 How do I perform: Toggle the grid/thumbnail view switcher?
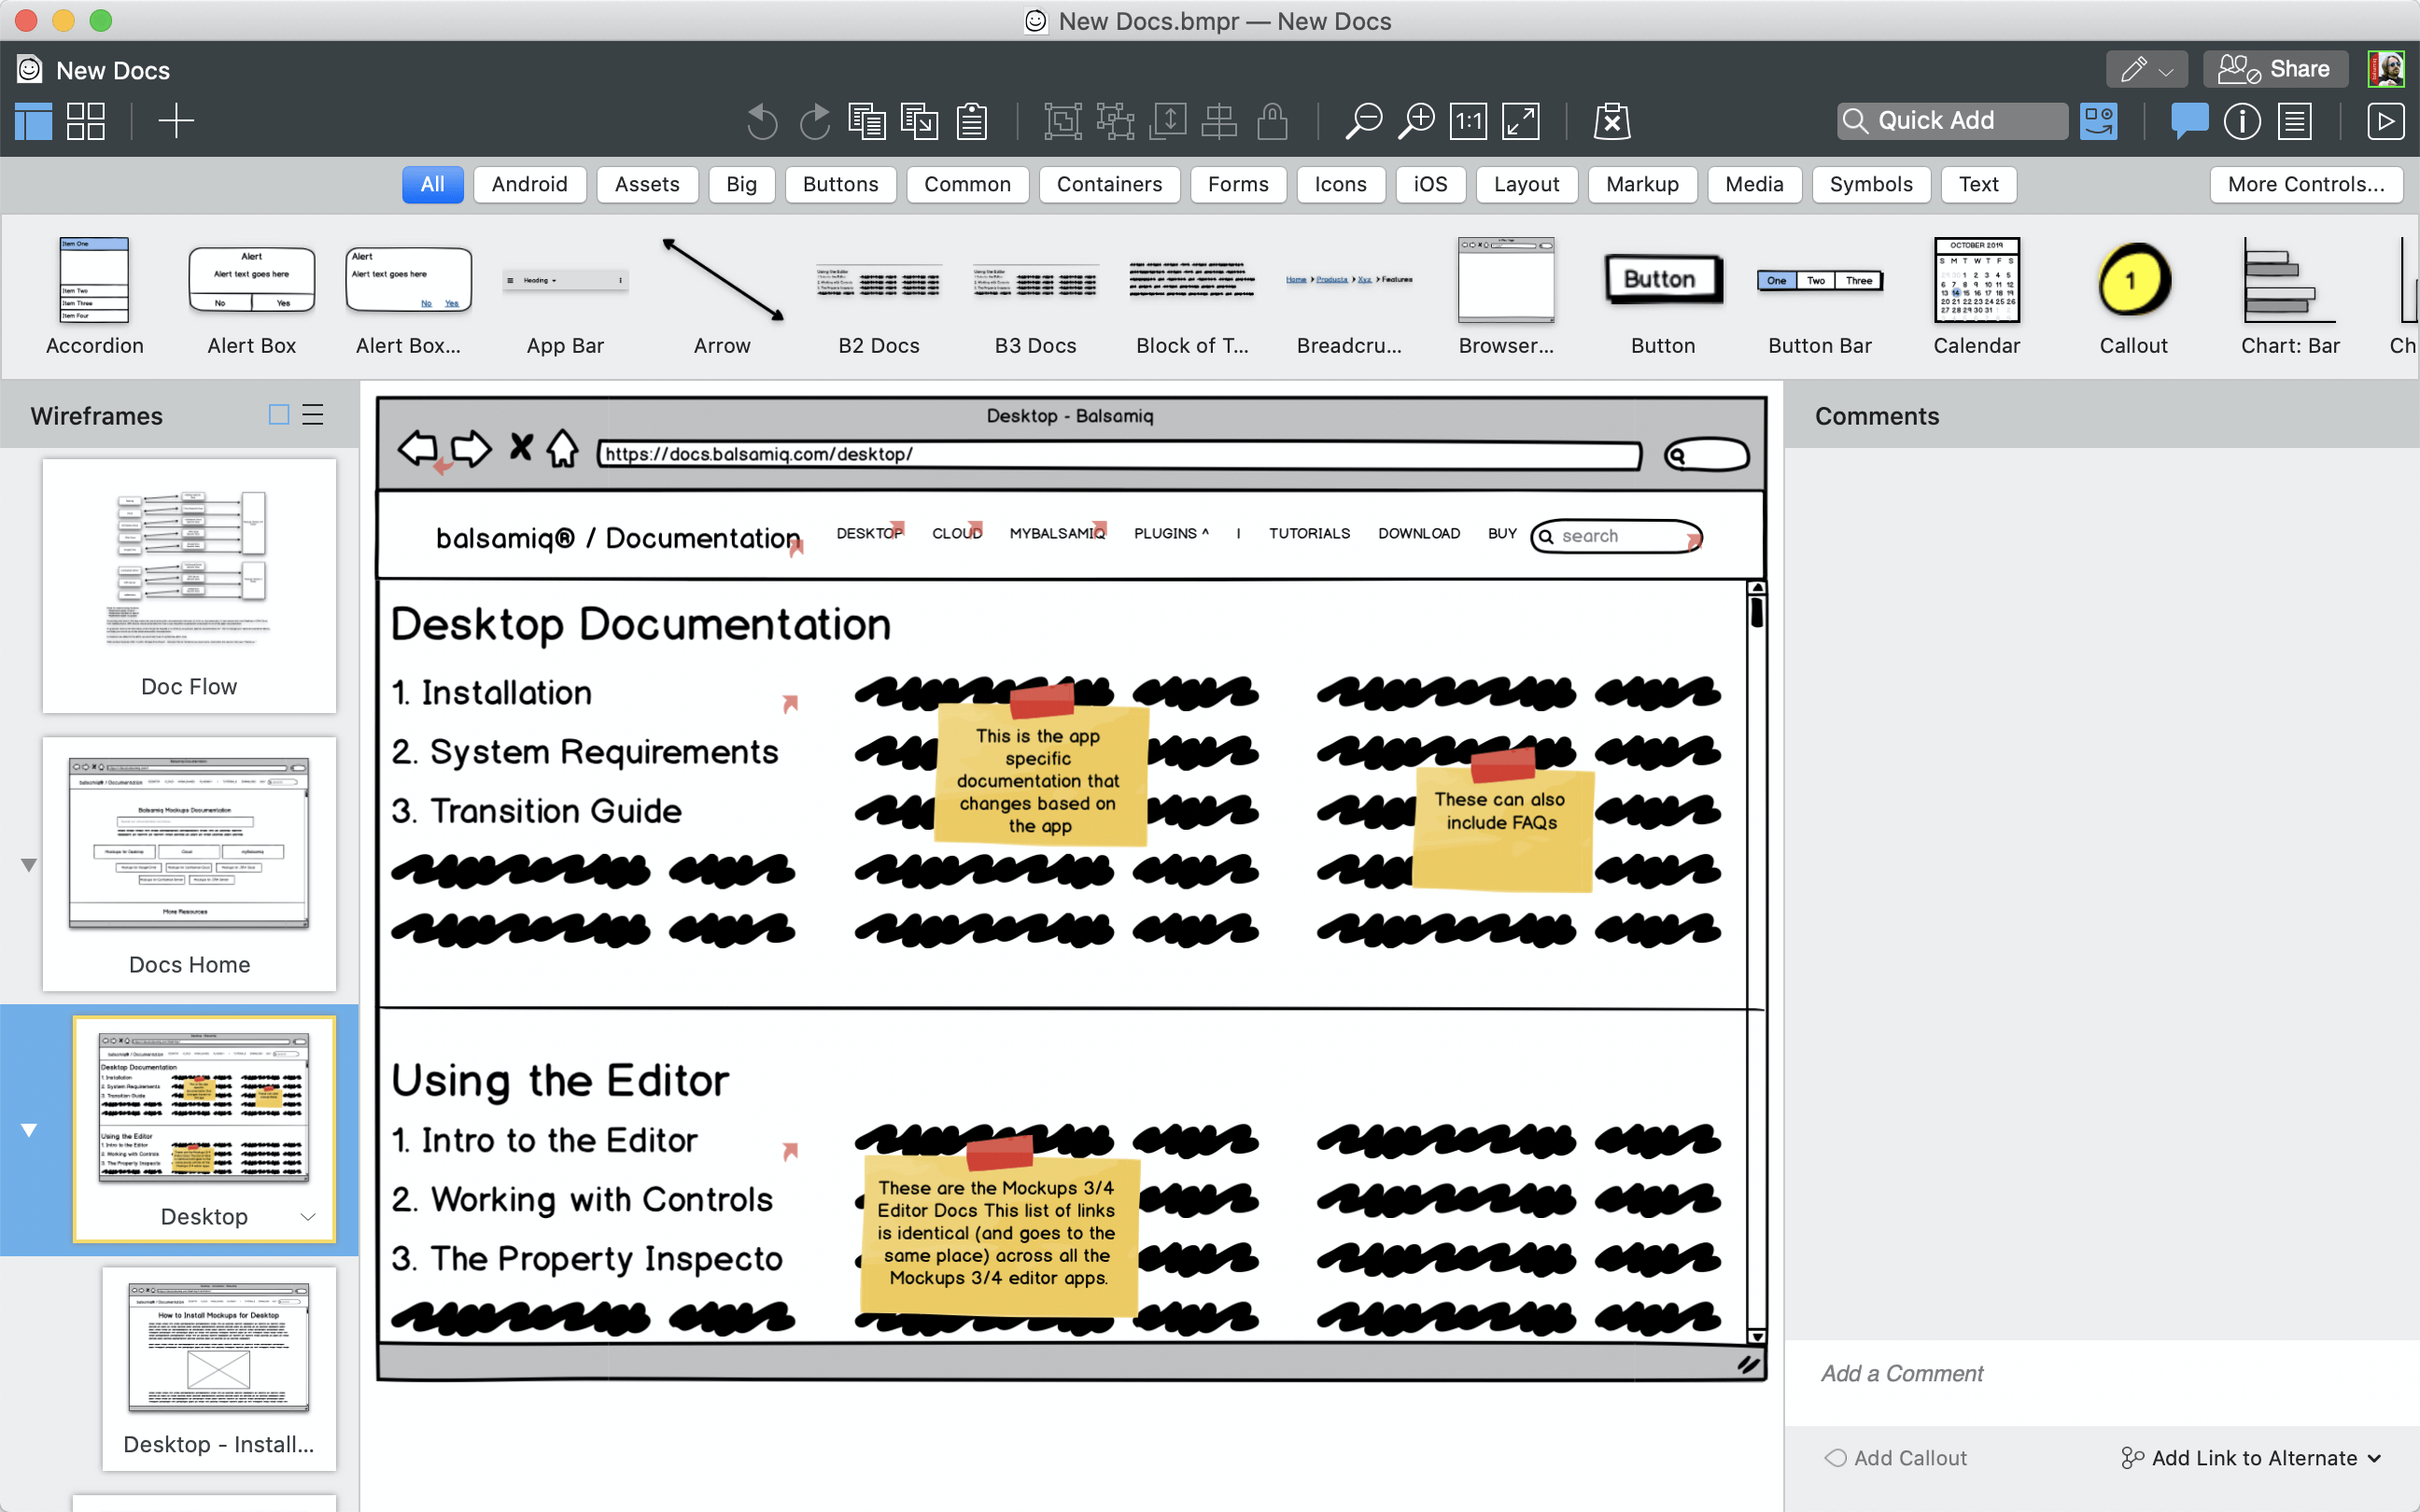(x=84, y=122)
